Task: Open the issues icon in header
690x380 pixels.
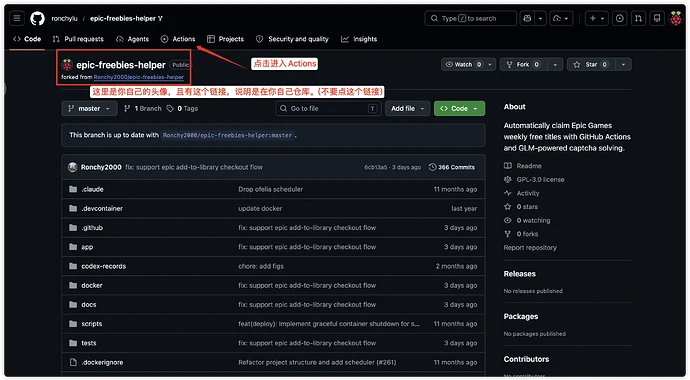Action: 620,18
